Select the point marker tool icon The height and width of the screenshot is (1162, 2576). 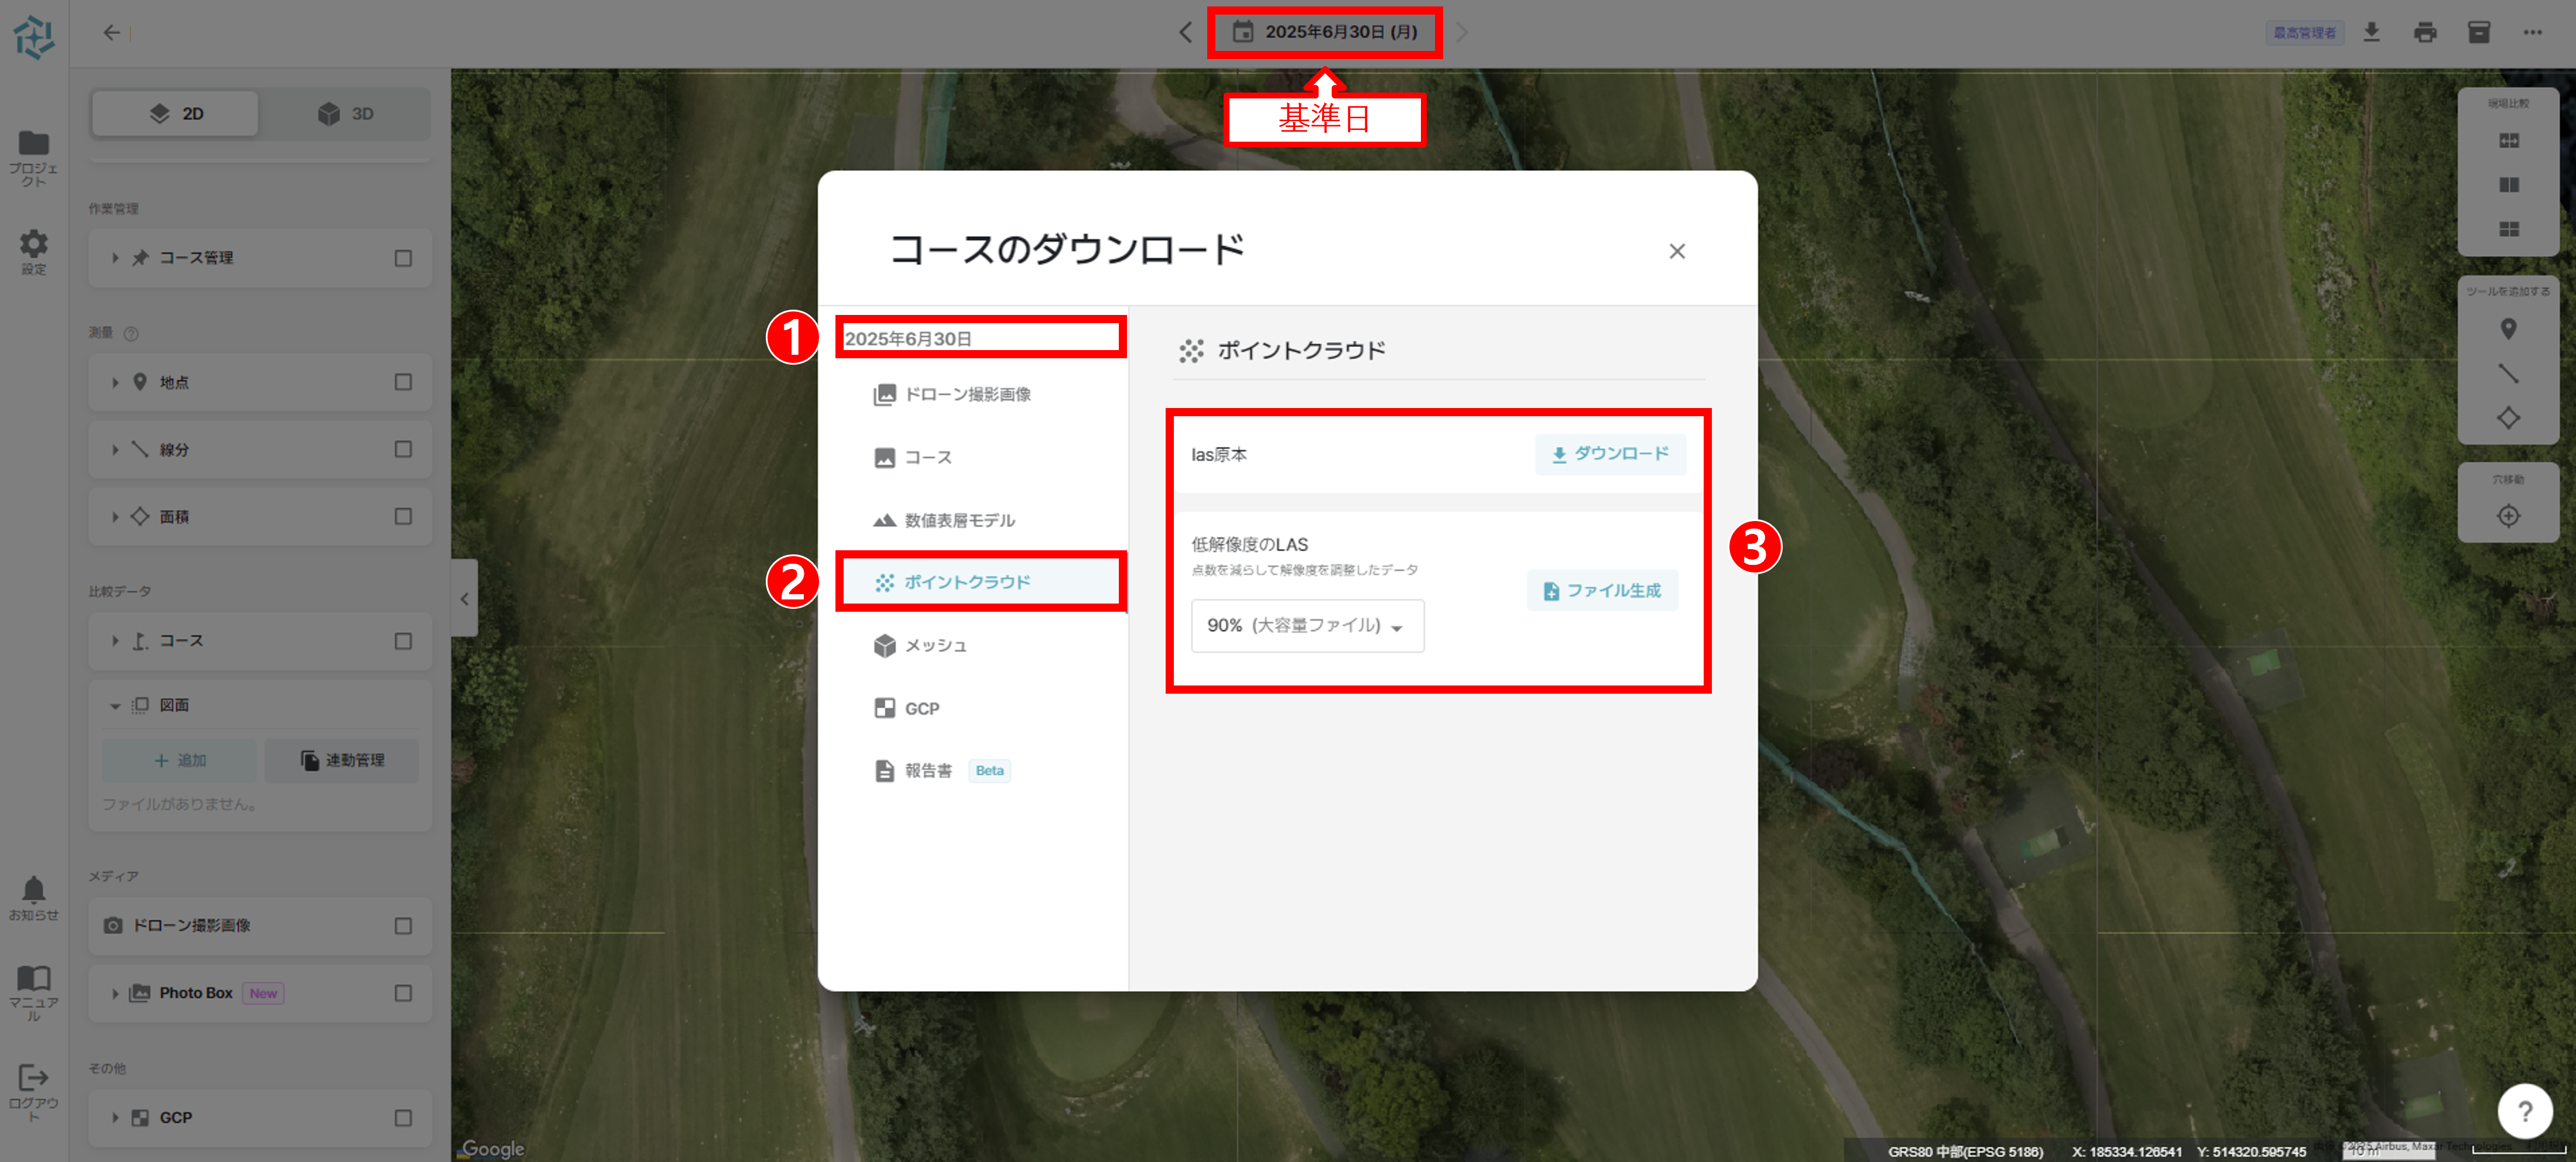tap(2508, 329)
